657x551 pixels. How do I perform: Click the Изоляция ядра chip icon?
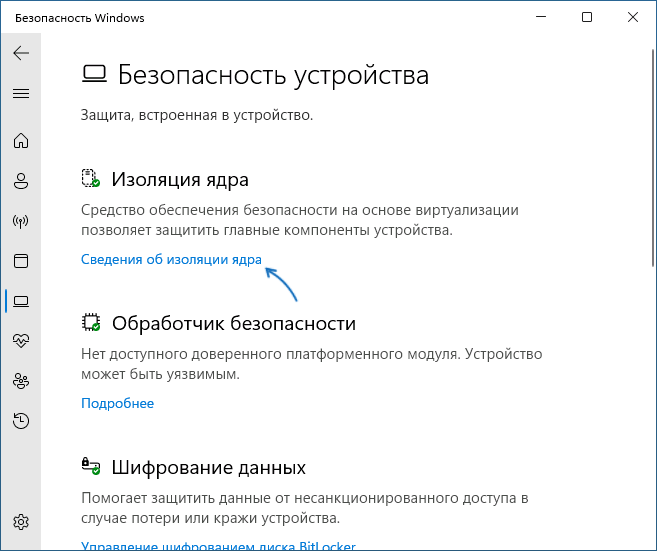(91, 179)
